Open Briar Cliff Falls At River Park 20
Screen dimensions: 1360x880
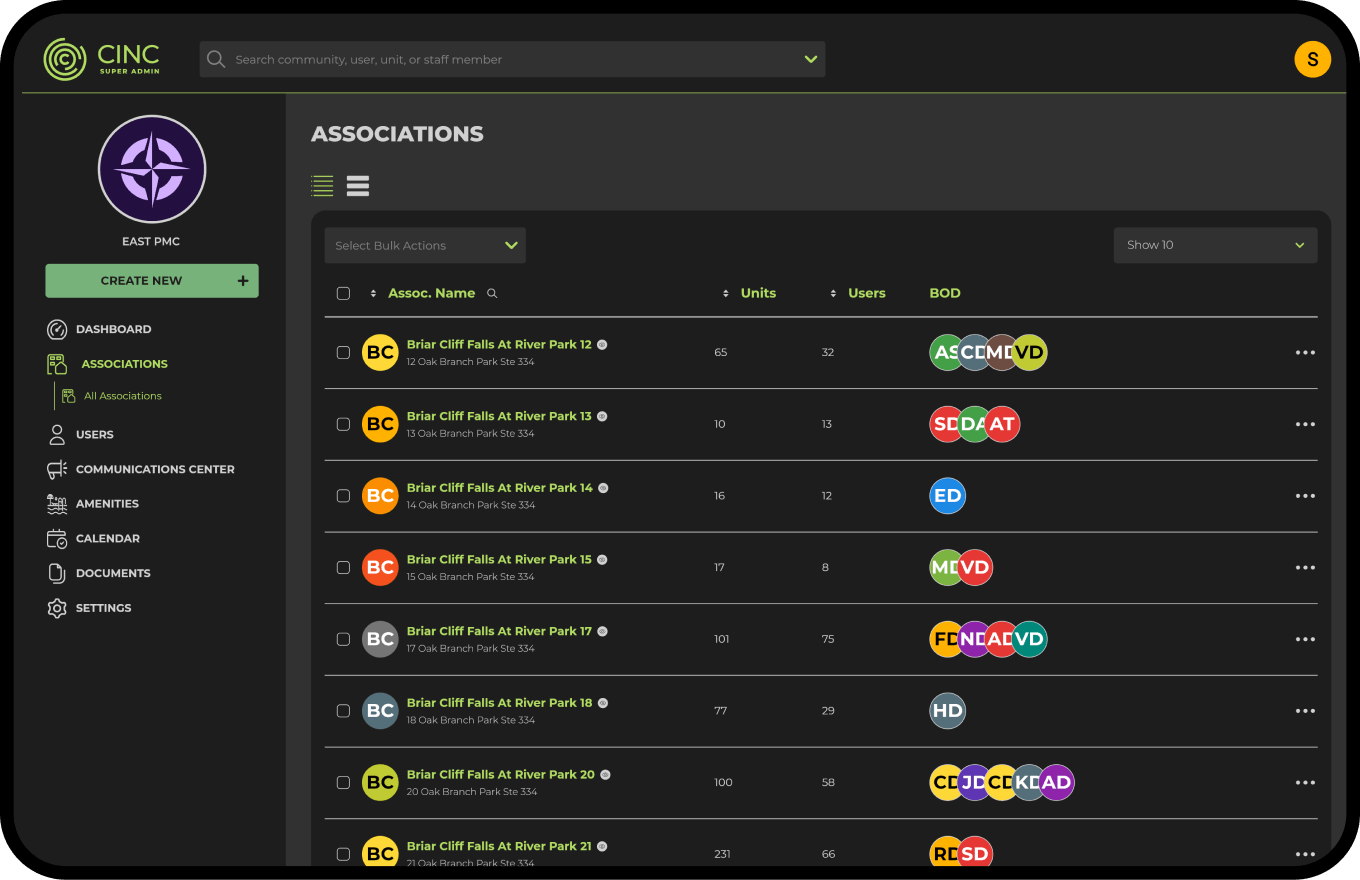501,774
